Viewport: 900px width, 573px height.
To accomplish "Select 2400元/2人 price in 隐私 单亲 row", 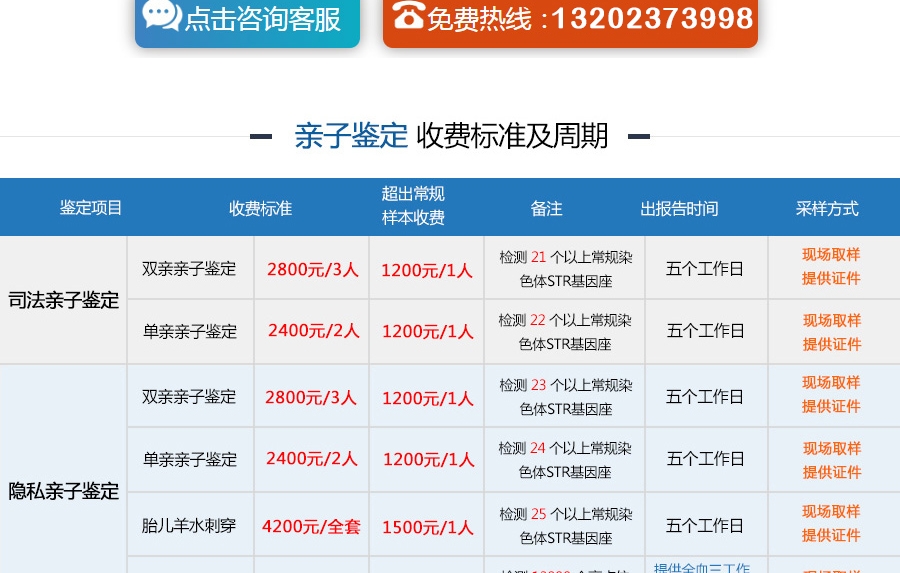I will (312, 459).
